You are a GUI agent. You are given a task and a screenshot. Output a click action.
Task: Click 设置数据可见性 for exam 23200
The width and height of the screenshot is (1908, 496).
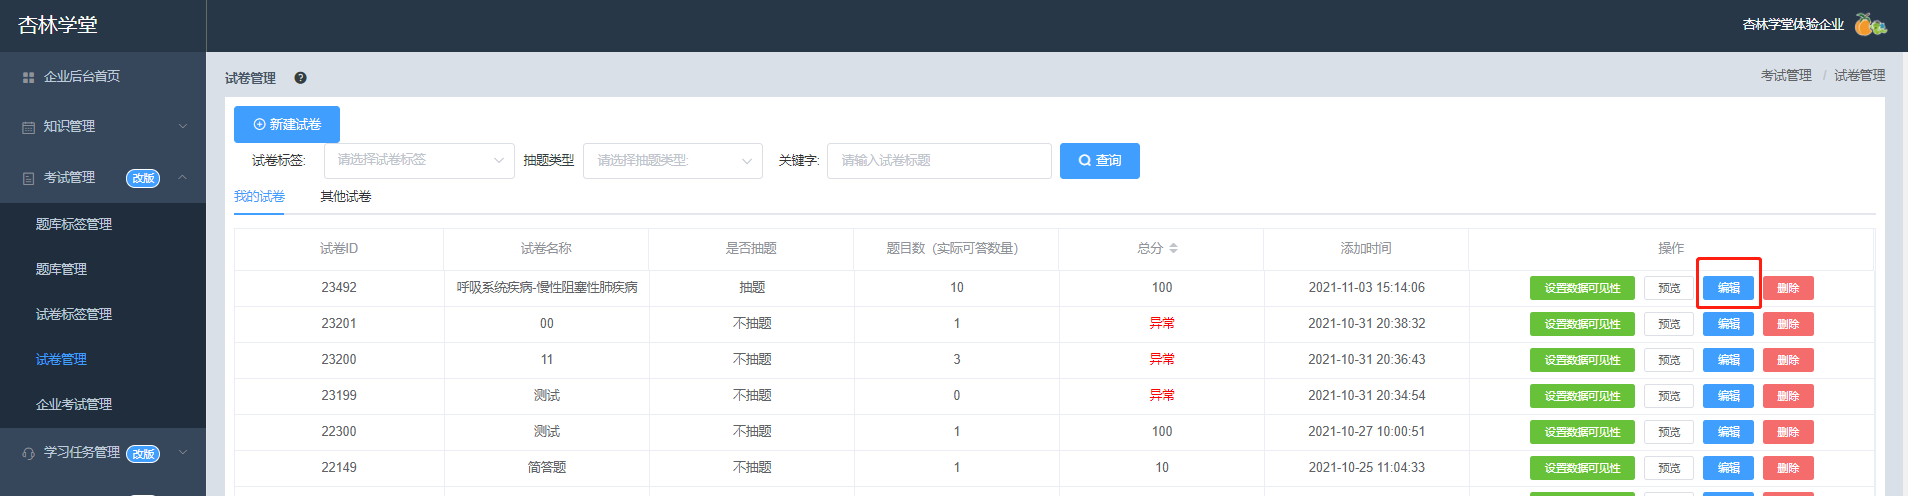coord(1582,360)
